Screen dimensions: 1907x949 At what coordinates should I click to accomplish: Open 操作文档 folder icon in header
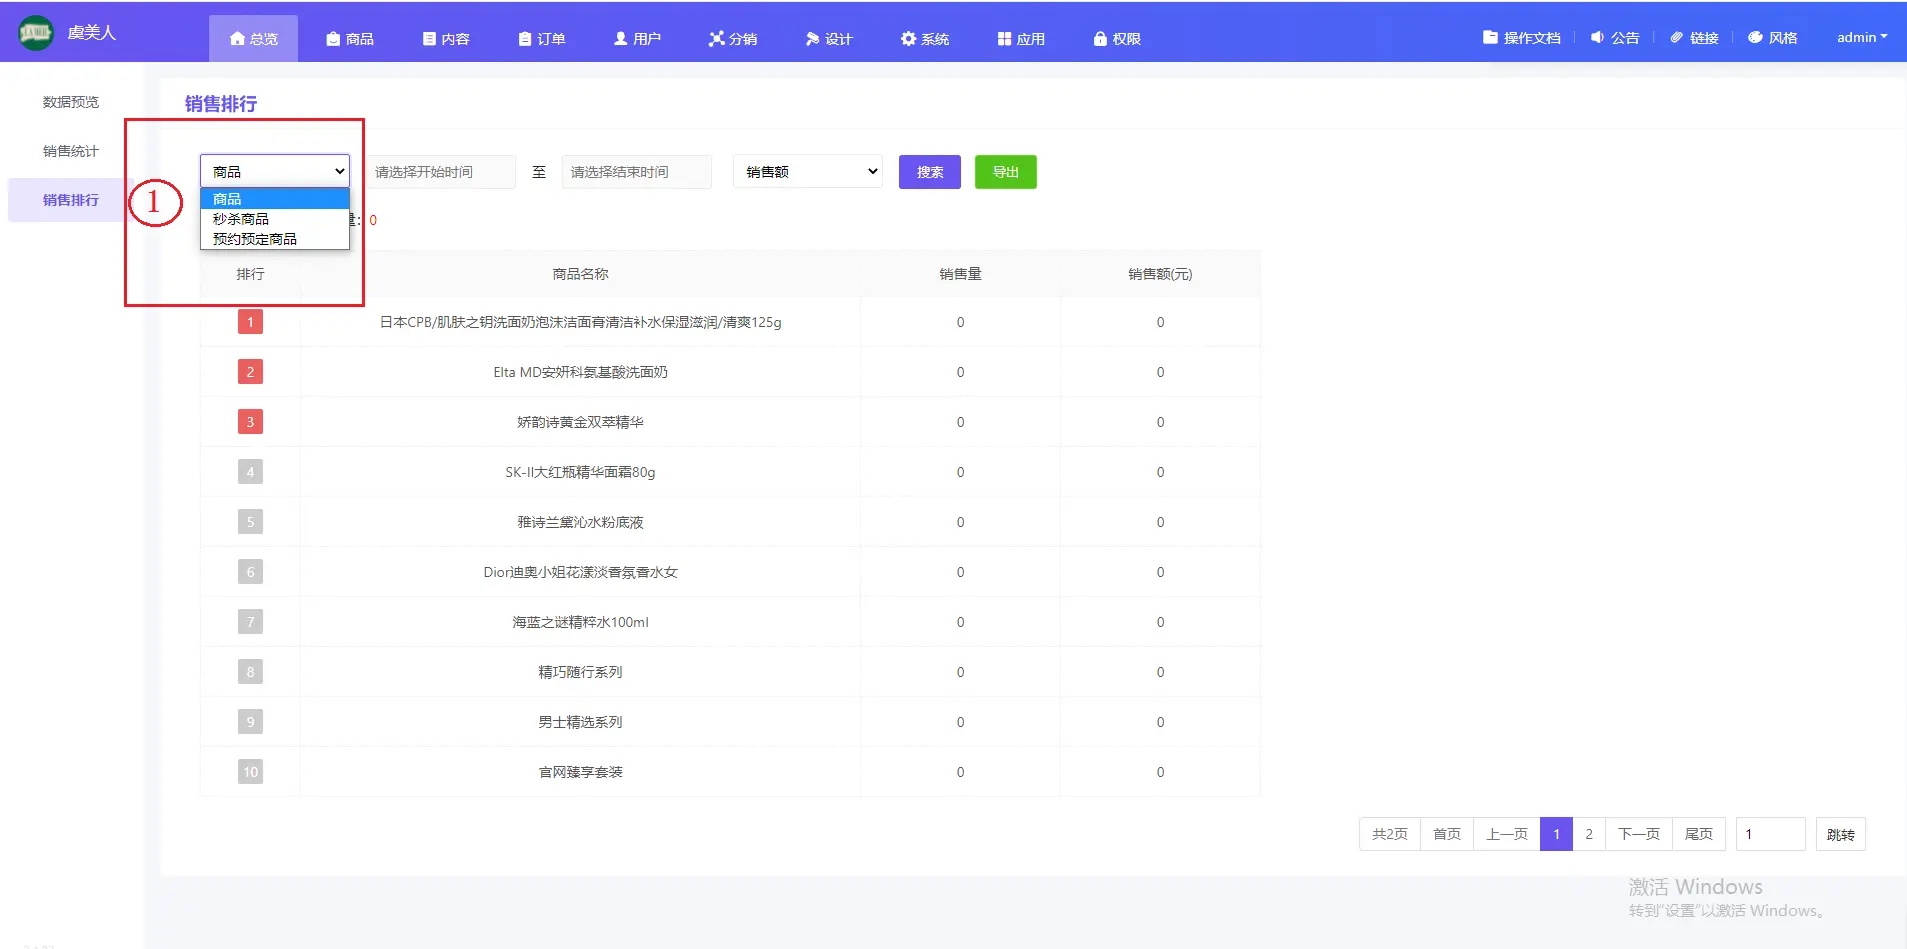click(x=1490, y=38)
